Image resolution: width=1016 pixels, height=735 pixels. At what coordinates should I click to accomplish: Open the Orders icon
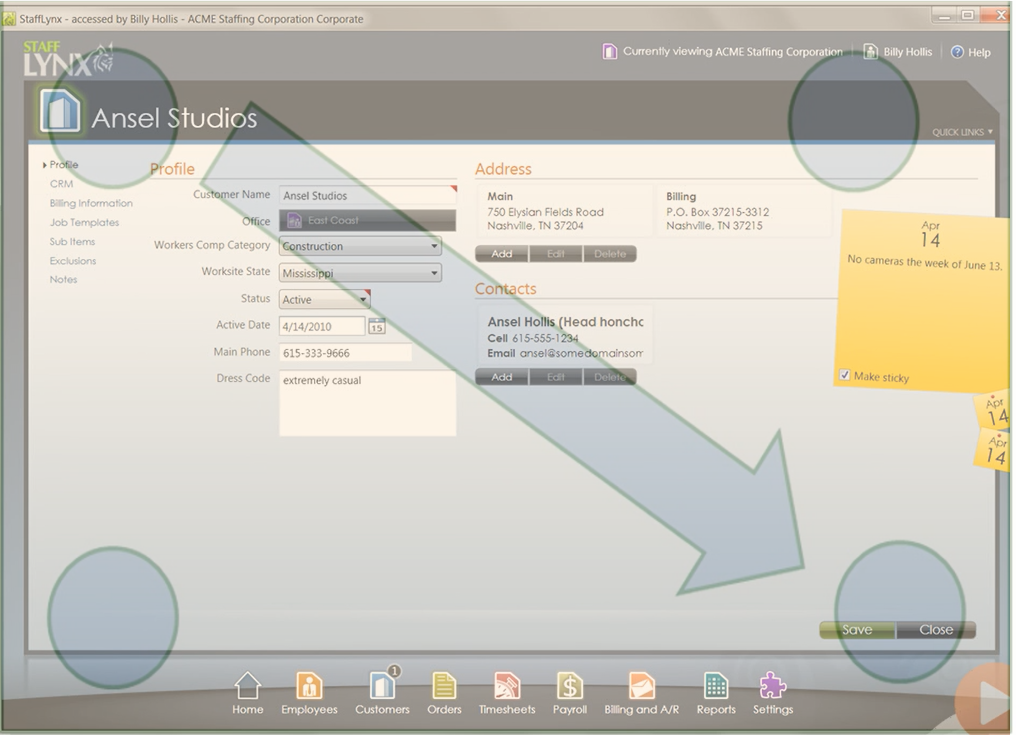click(444, 686)
